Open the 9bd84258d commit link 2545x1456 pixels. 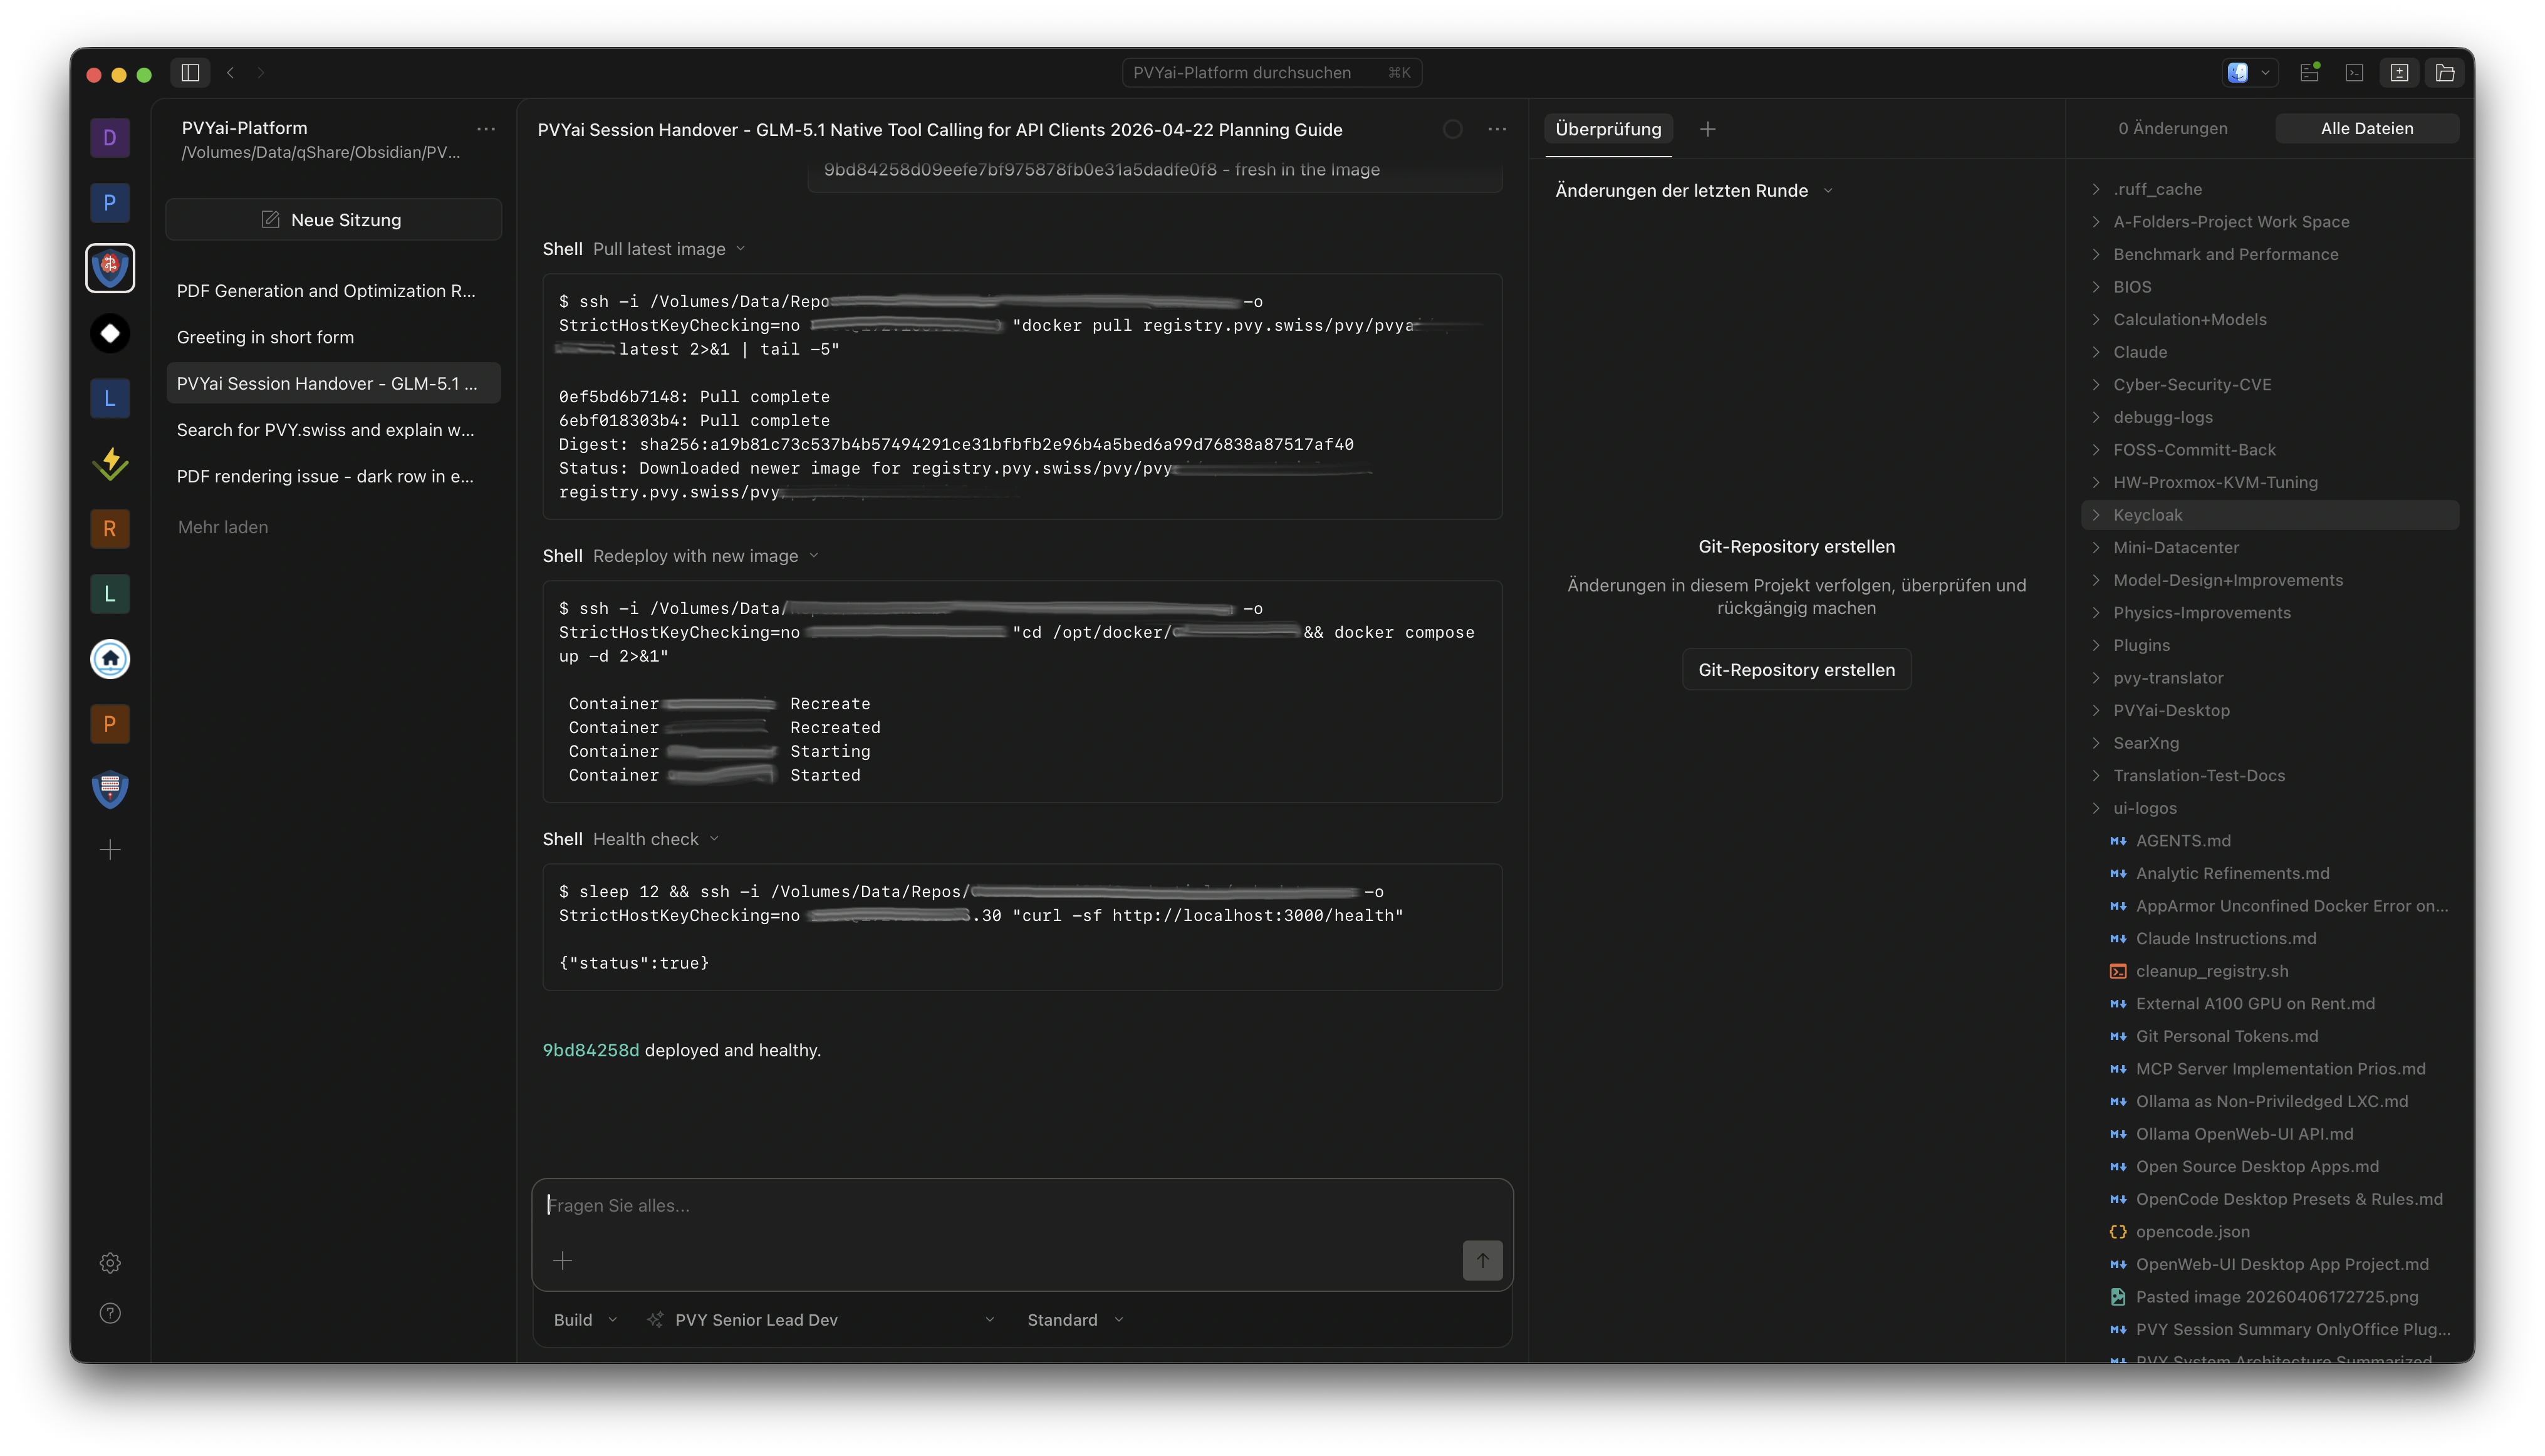591,1050
